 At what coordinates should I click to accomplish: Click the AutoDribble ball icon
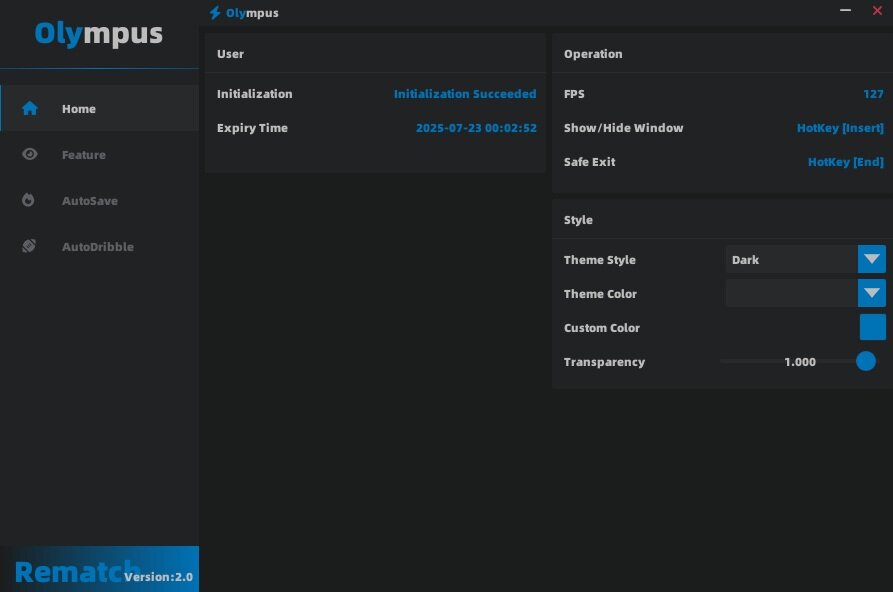pos(29,246)
